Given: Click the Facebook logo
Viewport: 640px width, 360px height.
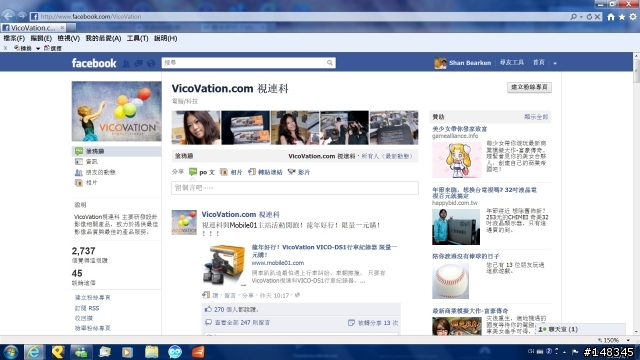Looking at the screenshot, I should [94, 63].
